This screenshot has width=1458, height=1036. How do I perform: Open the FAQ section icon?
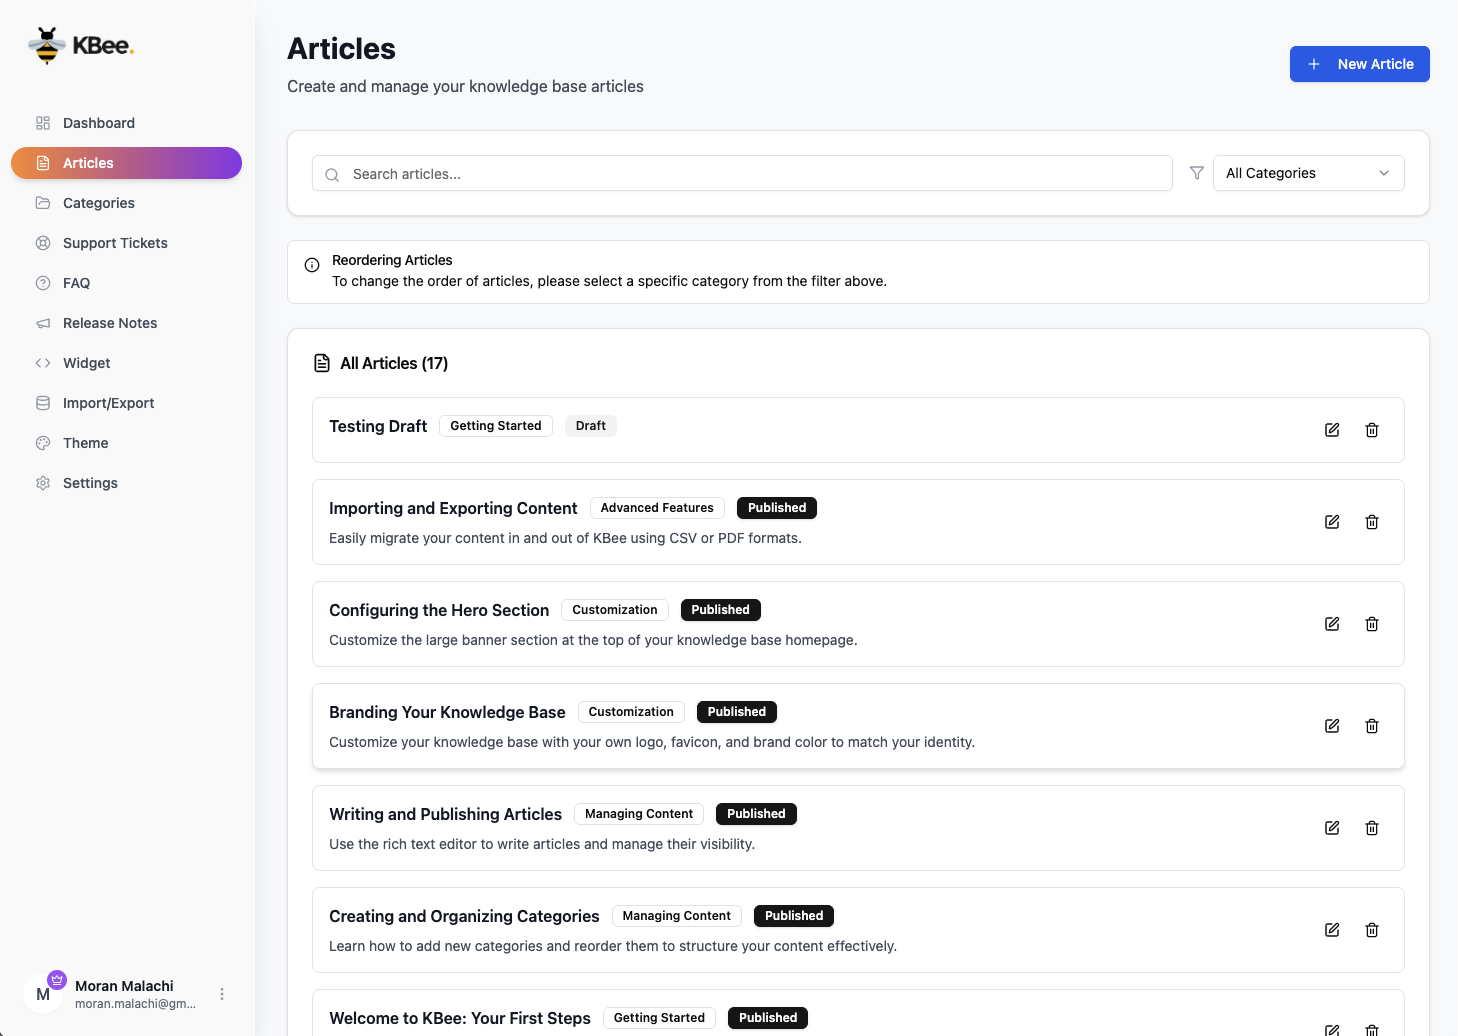(42, 282)
